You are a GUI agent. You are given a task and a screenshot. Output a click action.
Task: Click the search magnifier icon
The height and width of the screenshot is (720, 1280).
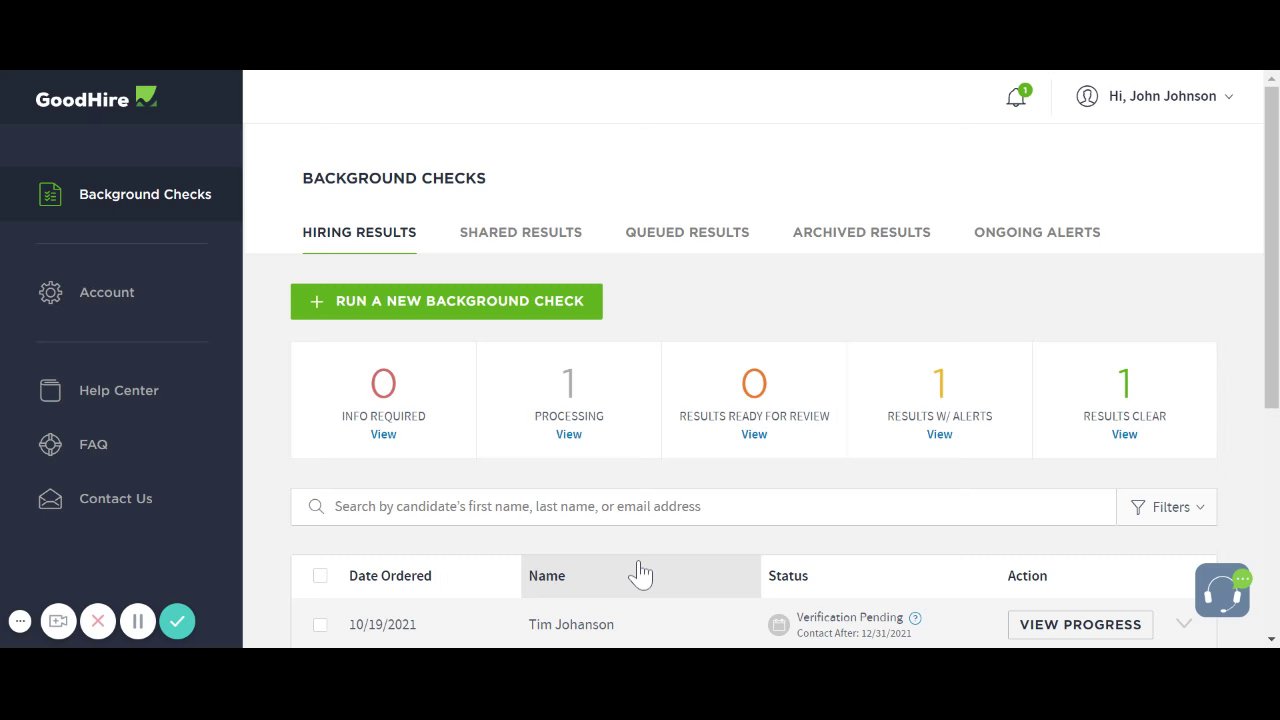click(x=316, y=506)
